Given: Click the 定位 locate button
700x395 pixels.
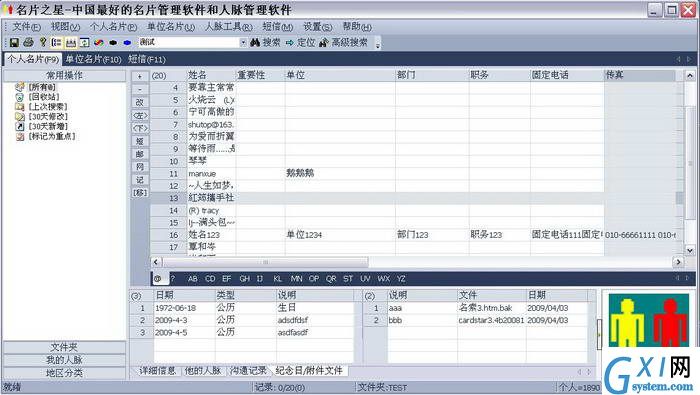Looking at the screenshot, I should pyautogui.click(x=300, y=42).
